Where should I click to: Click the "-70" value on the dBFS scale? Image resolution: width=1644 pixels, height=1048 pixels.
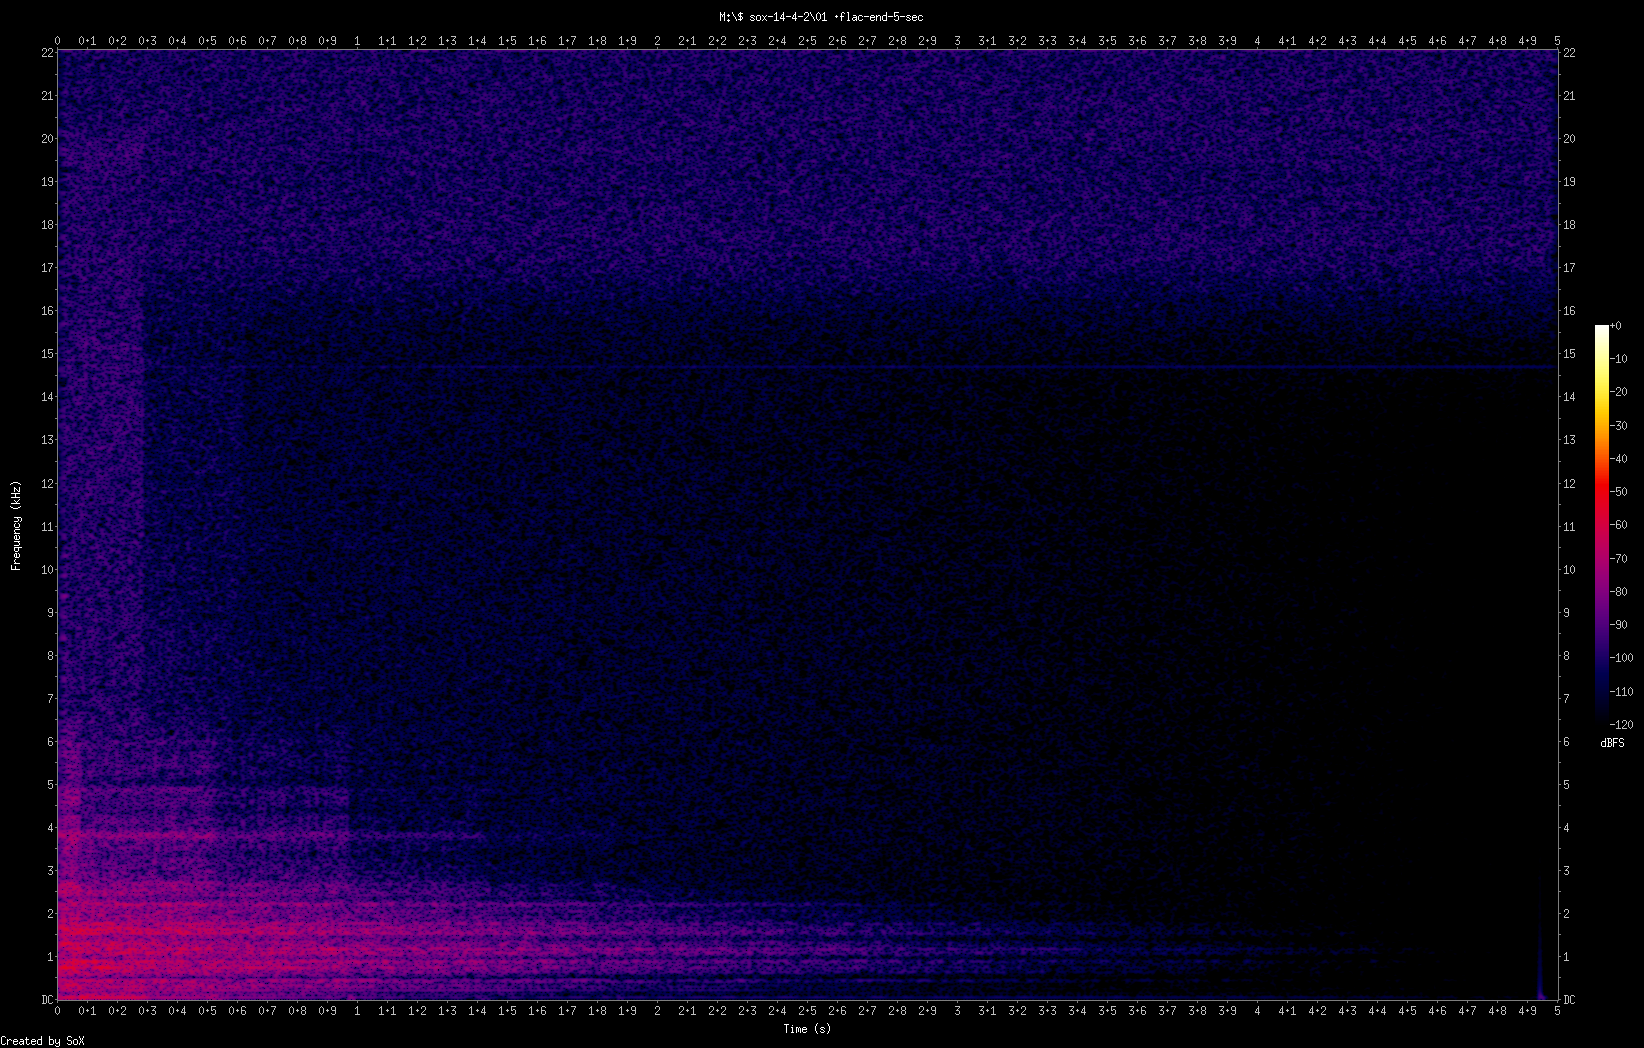pyautogui.click(x=1619, y=559)
